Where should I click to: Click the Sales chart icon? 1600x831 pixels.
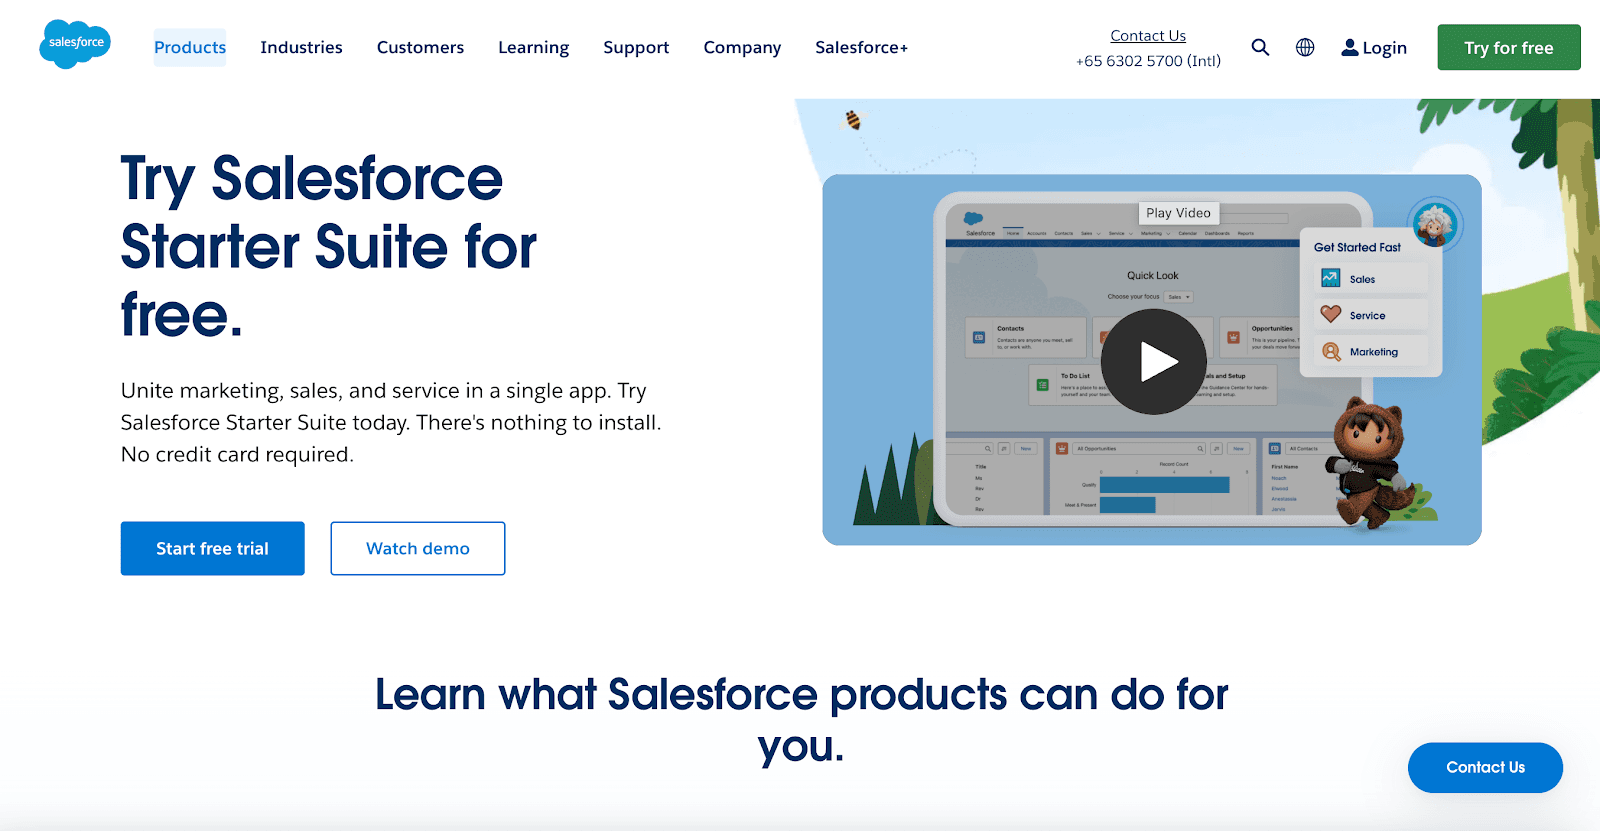point(1330,278)
